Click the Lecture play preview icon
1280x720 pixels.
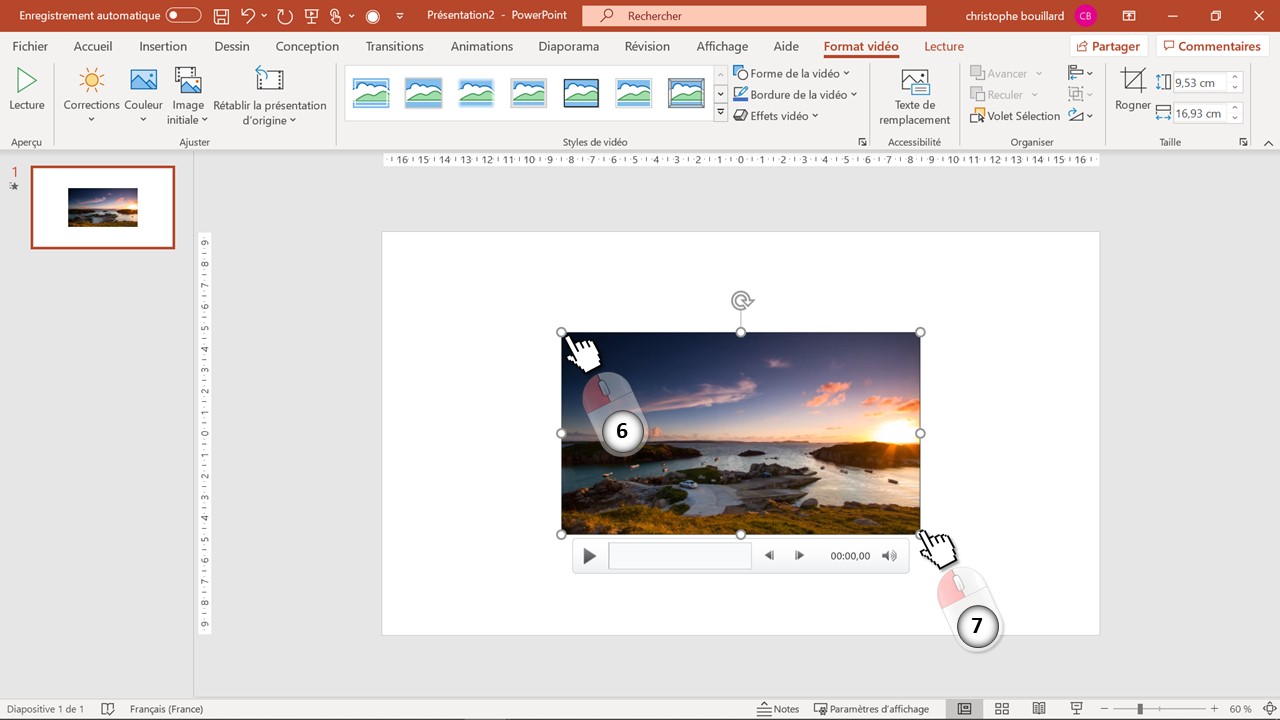tap(27, 82)
